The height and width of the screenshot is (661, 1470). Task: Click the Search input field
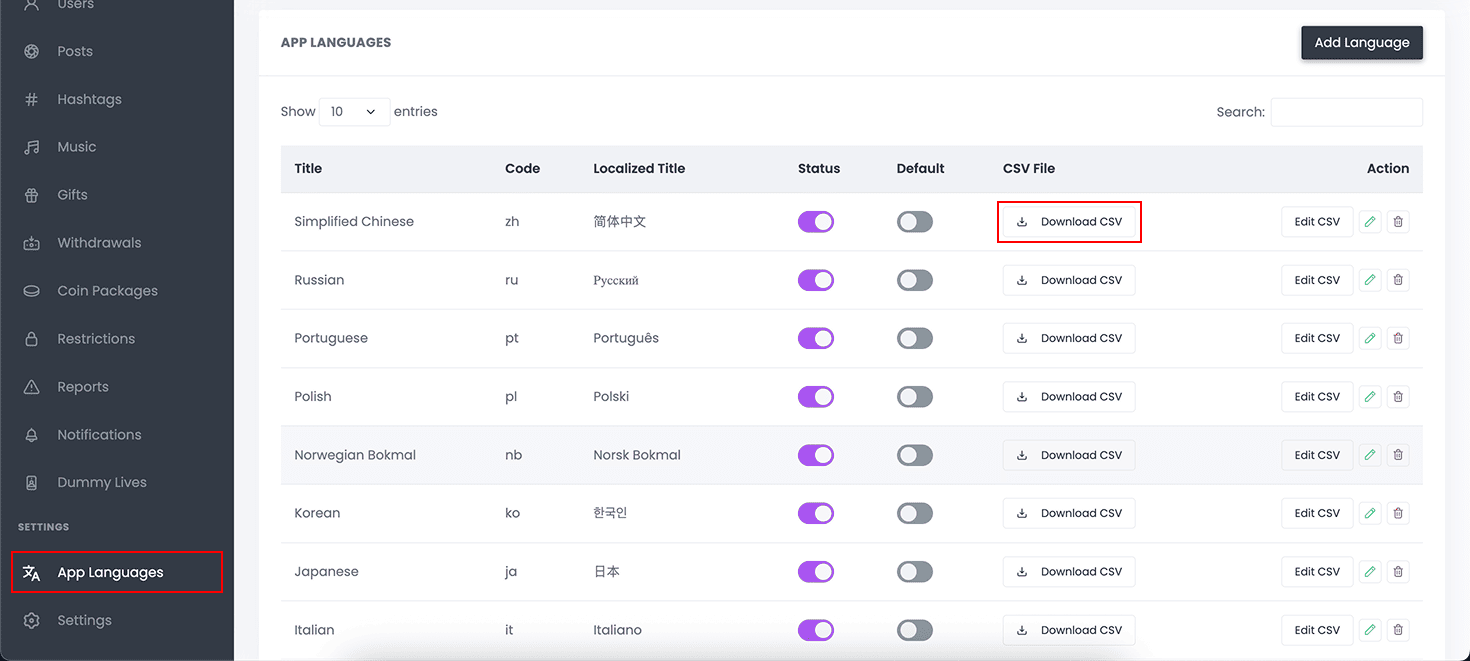click(1346, 112)
